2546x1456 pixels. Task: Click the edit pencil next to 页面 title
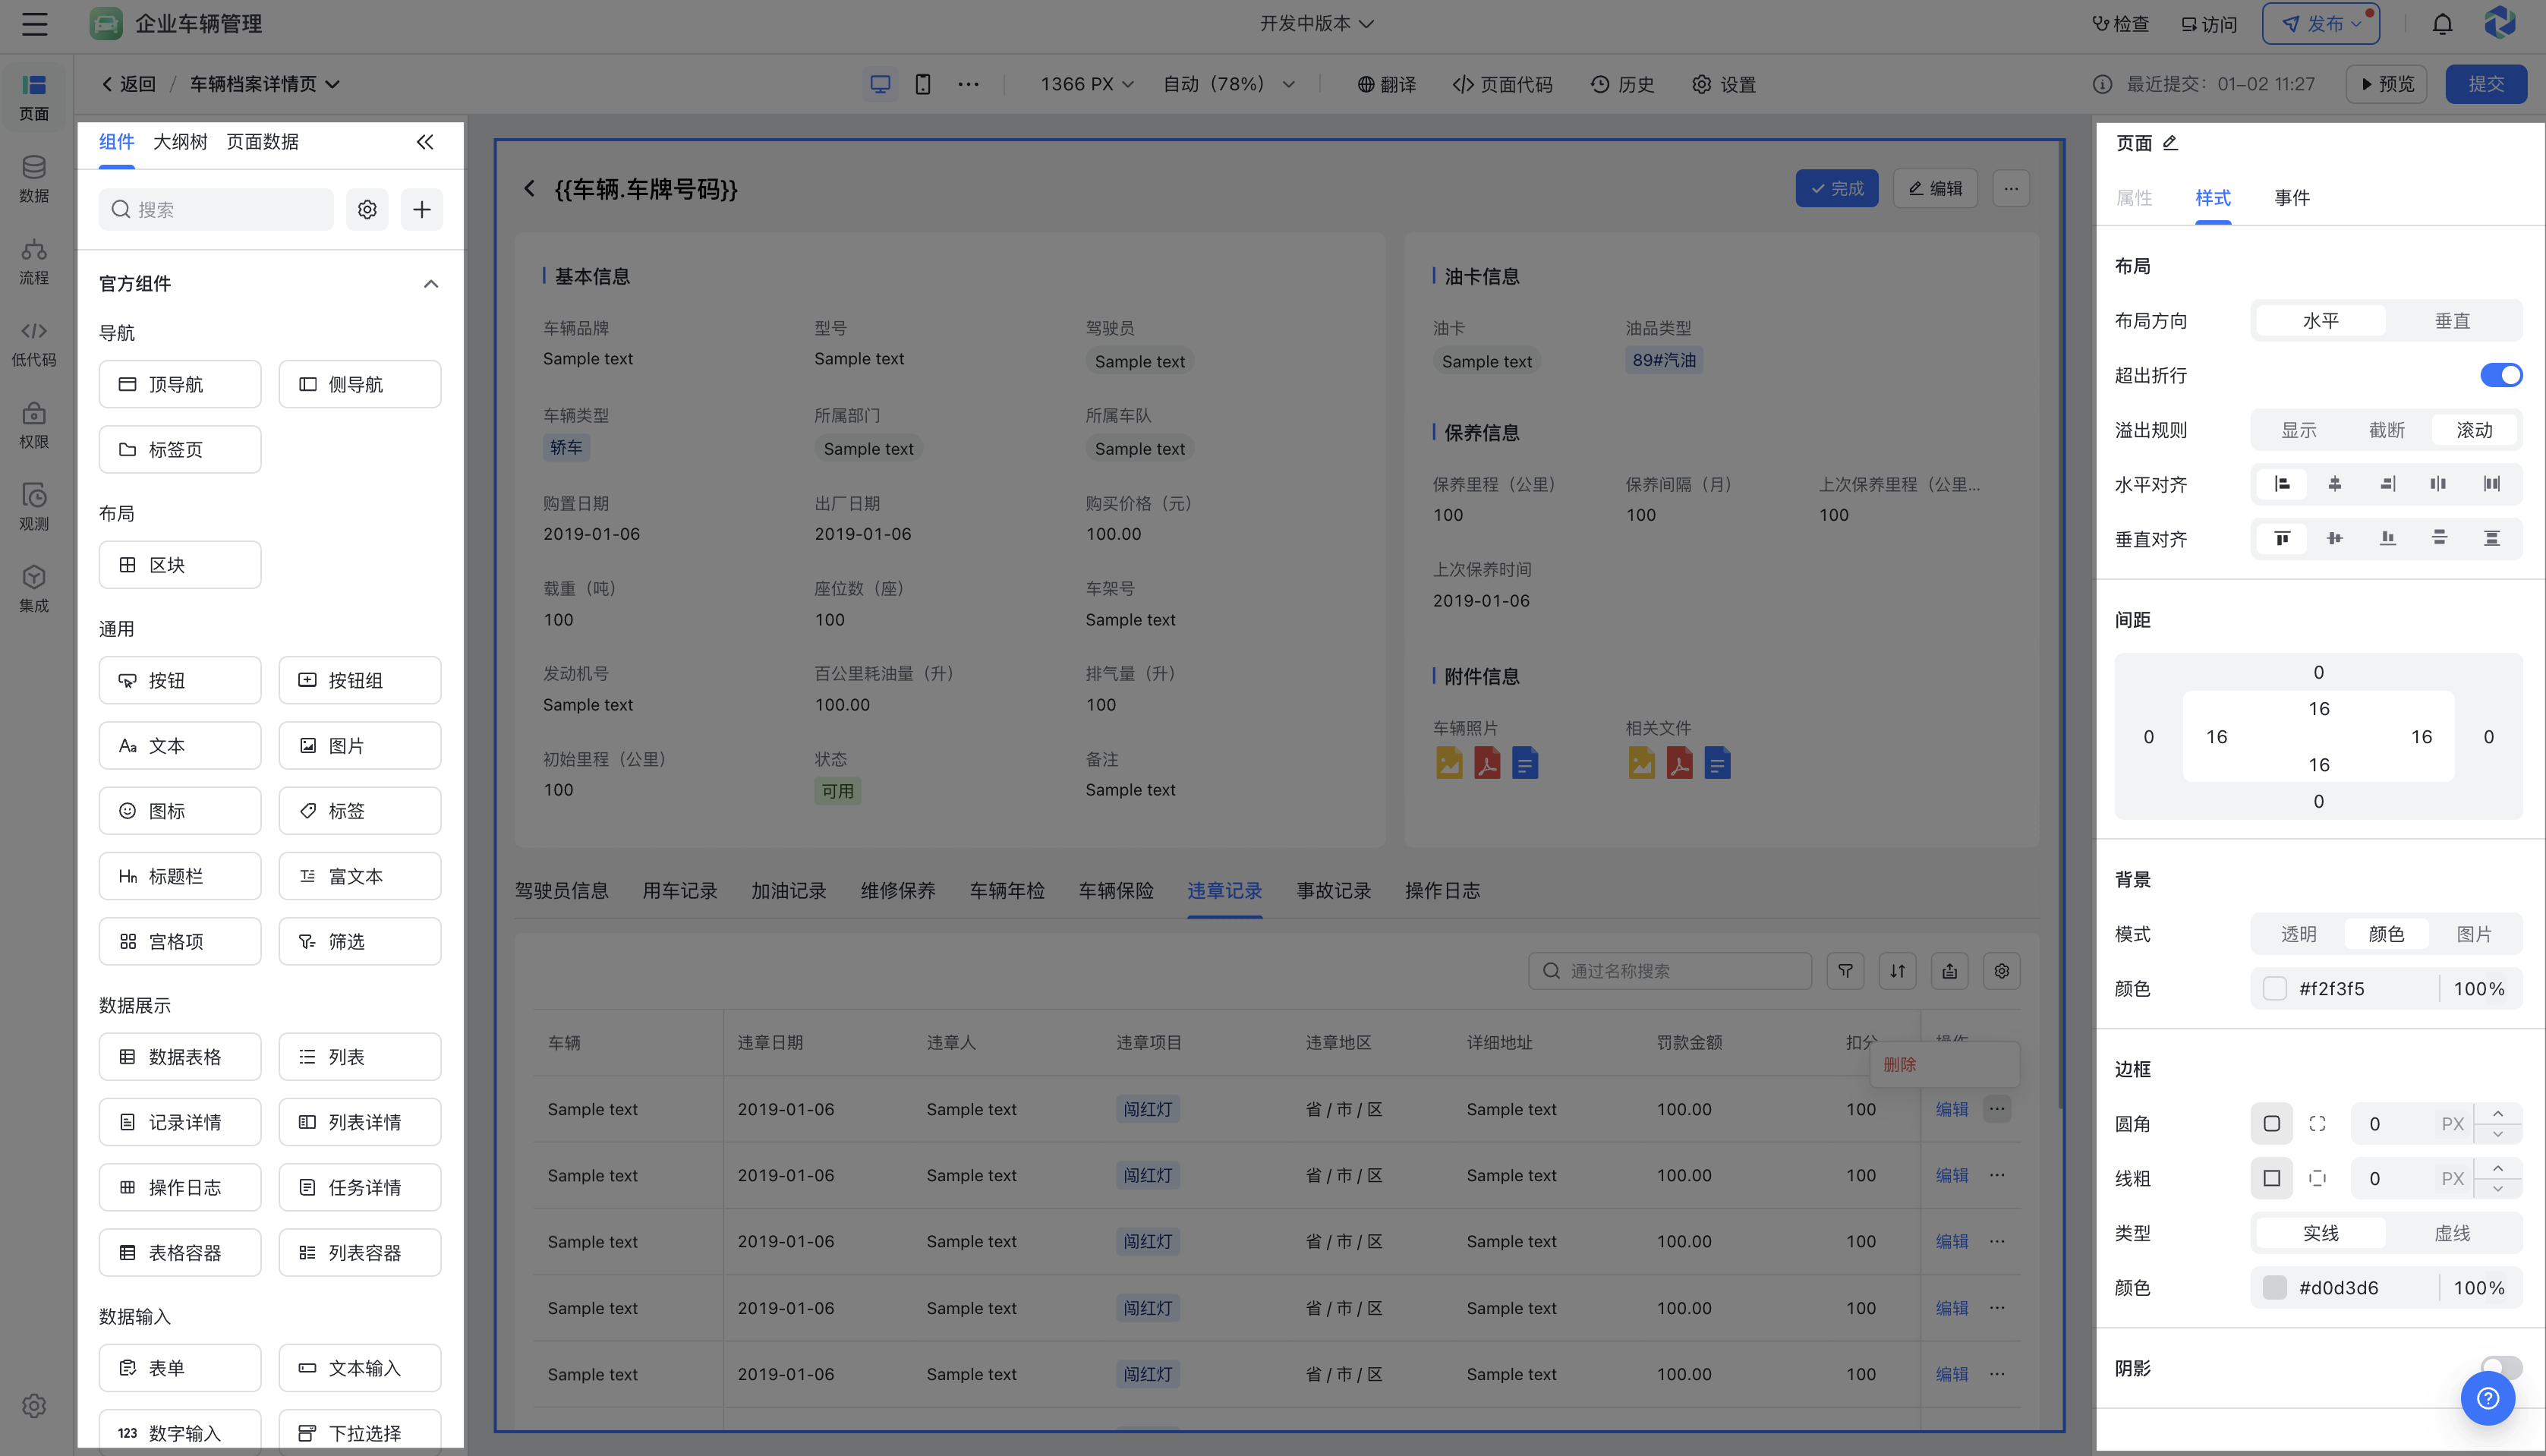click(x=2170, y=143)
